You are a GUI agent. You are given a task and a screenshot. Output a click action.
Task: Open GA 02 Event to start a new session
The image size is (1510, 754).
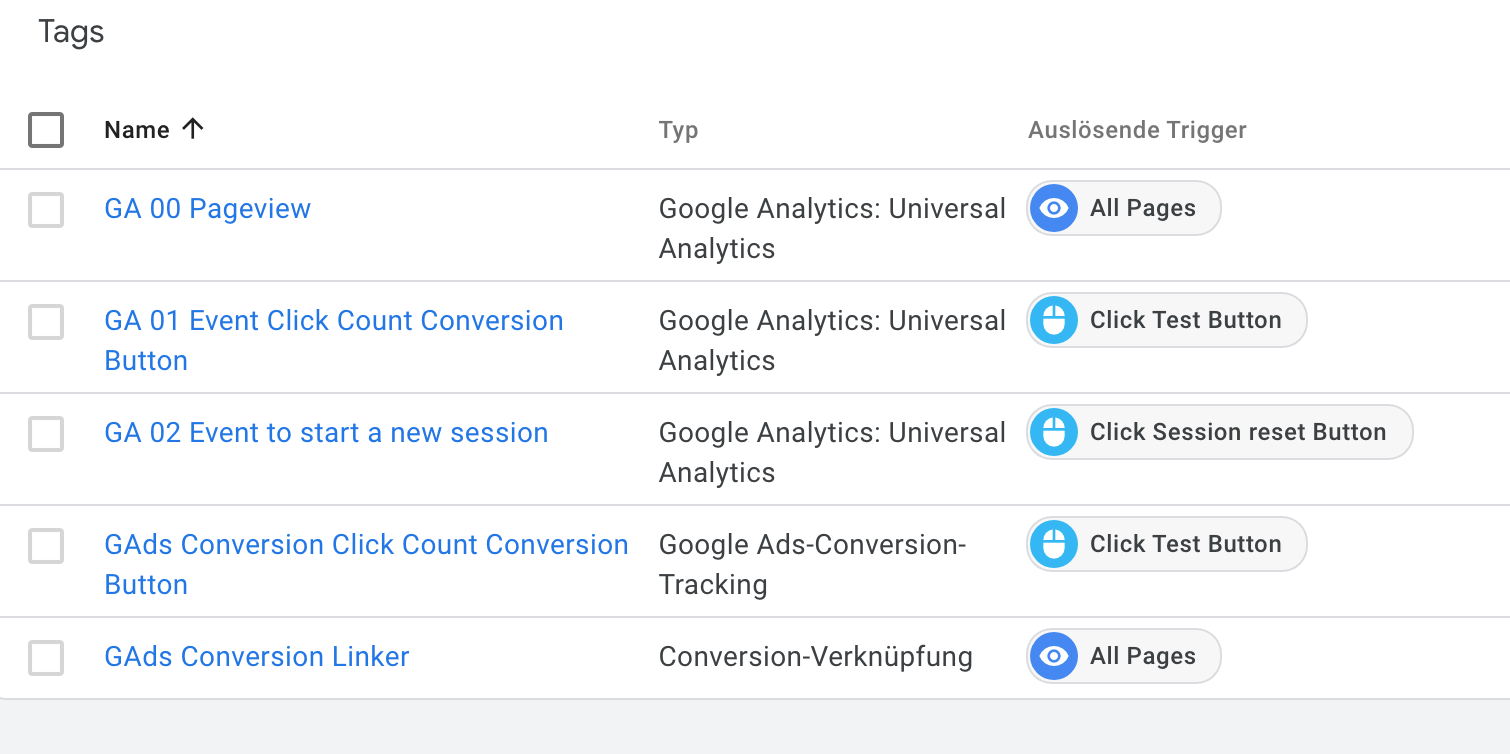(326, 433)
